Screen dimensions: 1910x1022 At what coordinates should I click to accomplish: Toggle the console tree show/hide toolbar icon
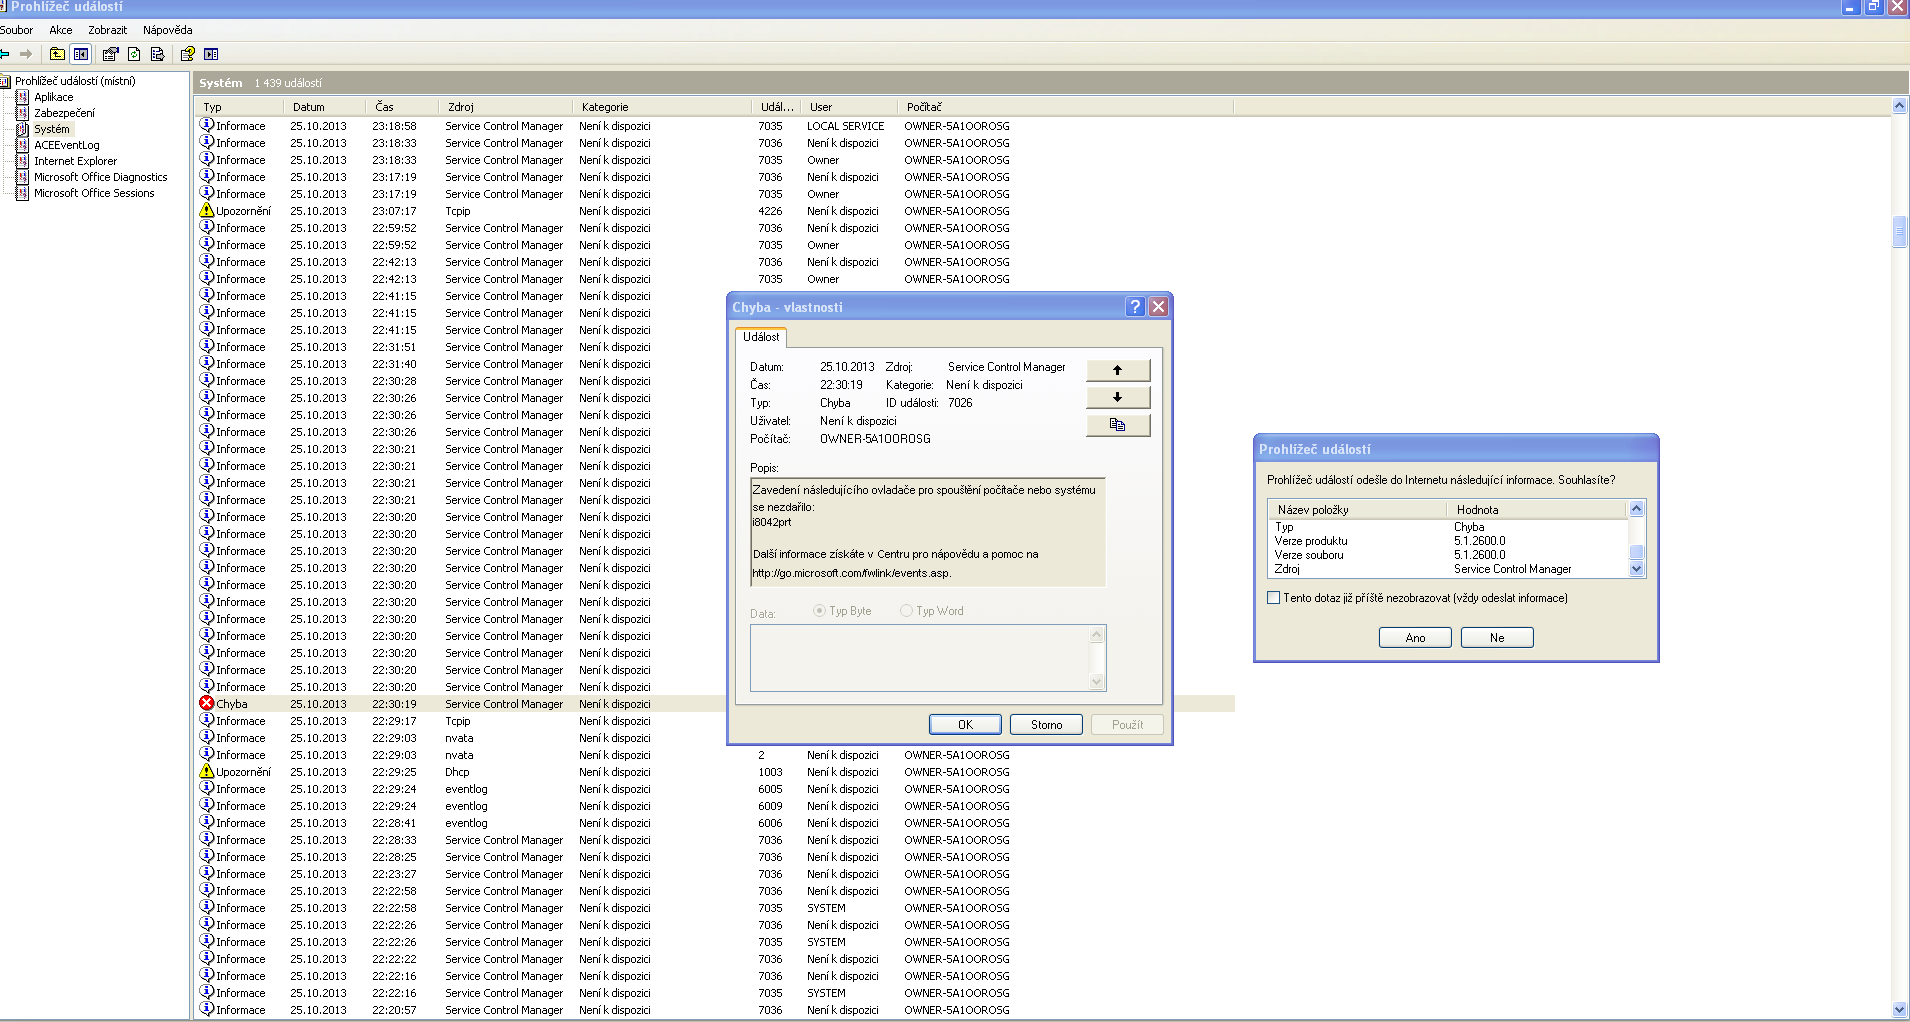click(x=81, y=54)
